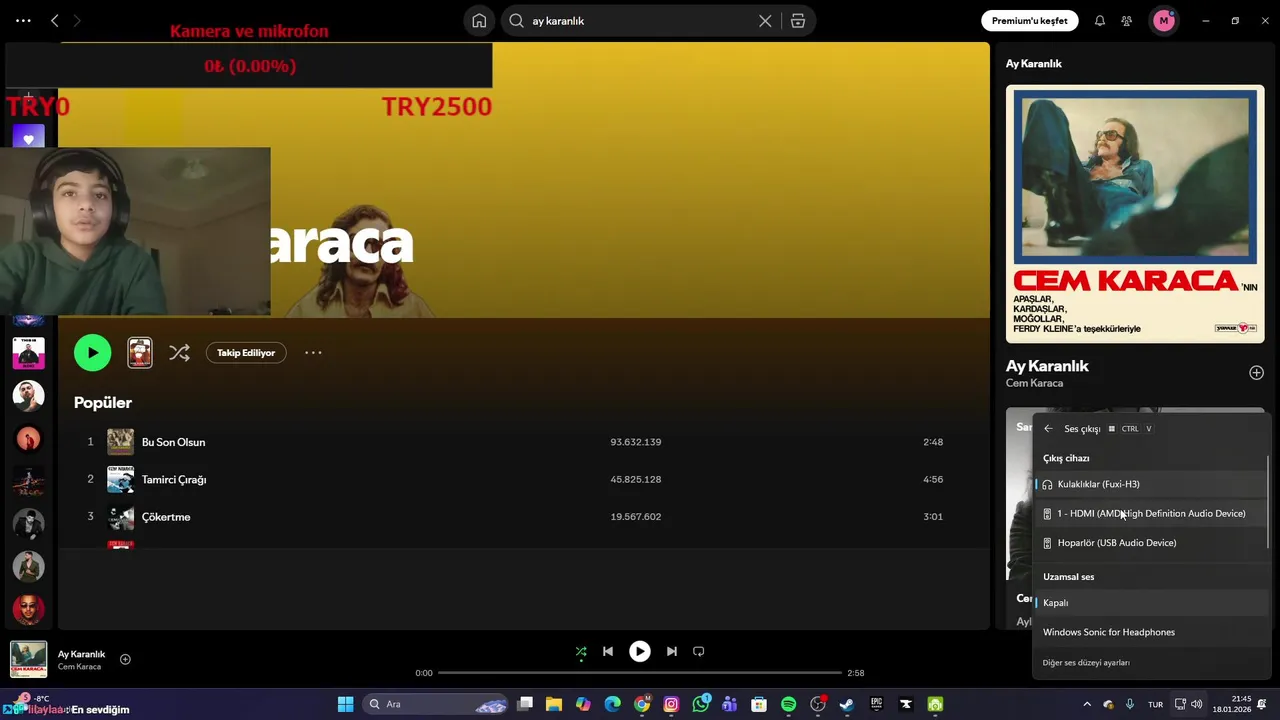Click the tray microphone icon
Screen dimensions: 1280x720
1130,704
